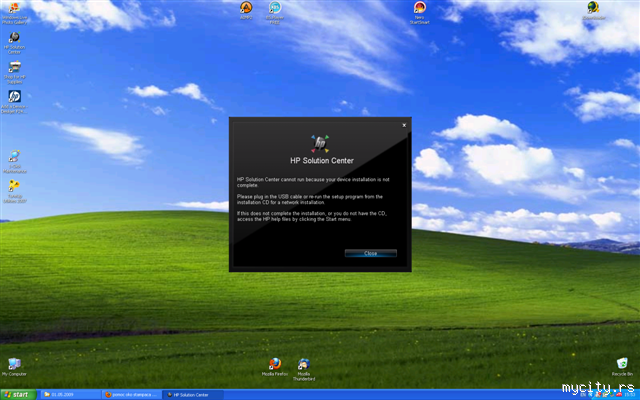The image size is (640, 400).
Task: Select the Recycle Bin desktop icon
Action: click(x=622, y=367)
